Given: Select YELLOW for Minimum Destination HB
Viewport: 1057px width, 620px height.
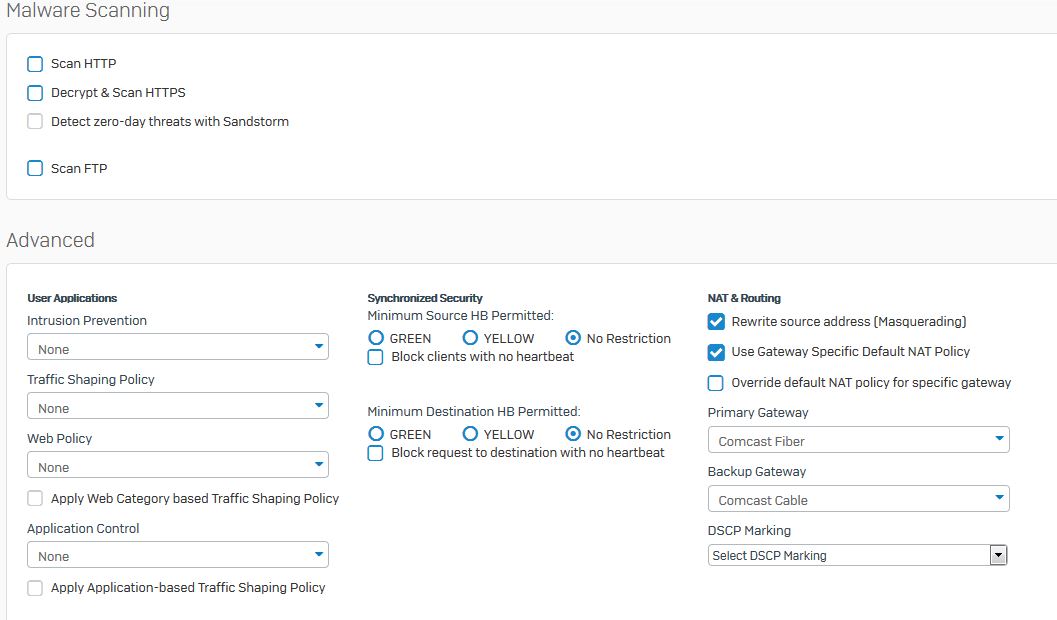Looking at the screenshot, I should (x=470, y=434).
